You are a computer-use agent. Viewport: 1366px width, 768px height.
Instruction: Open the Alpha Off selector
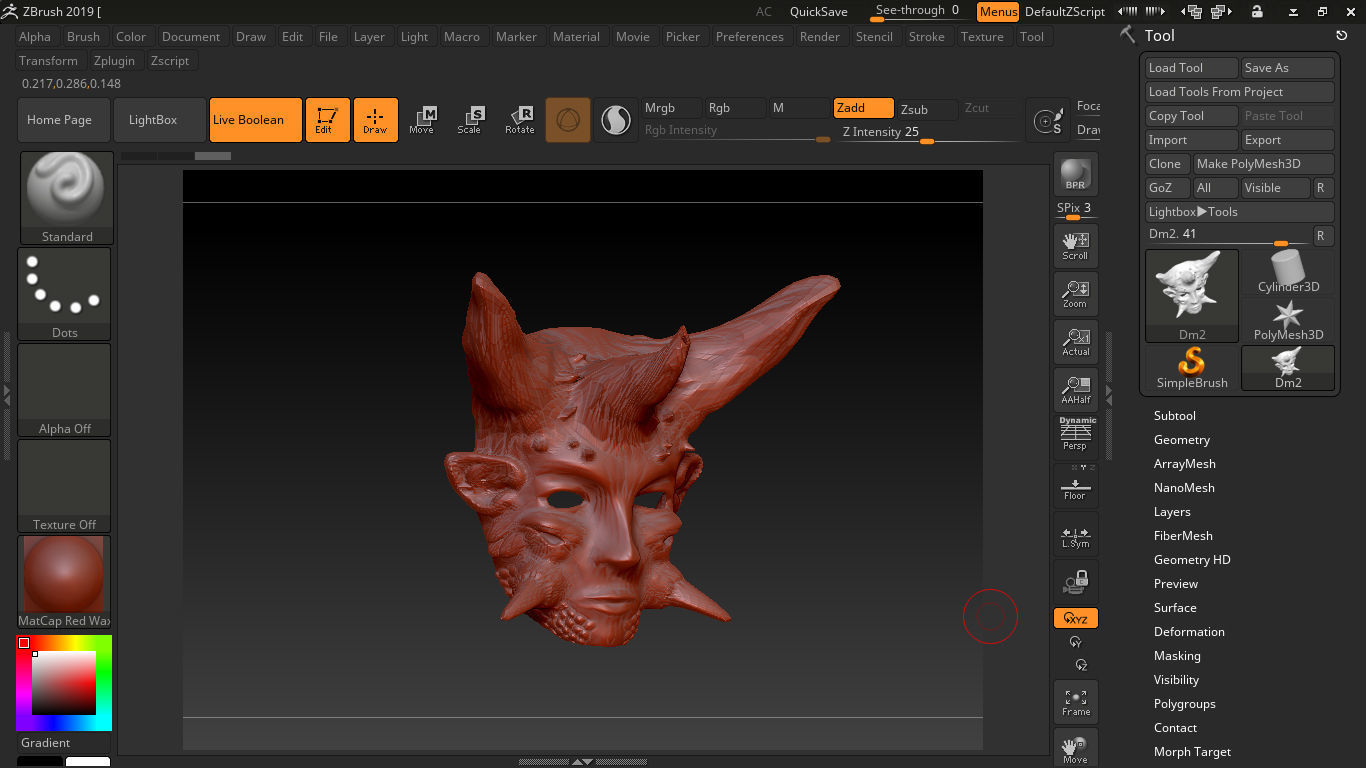(65, 390)
